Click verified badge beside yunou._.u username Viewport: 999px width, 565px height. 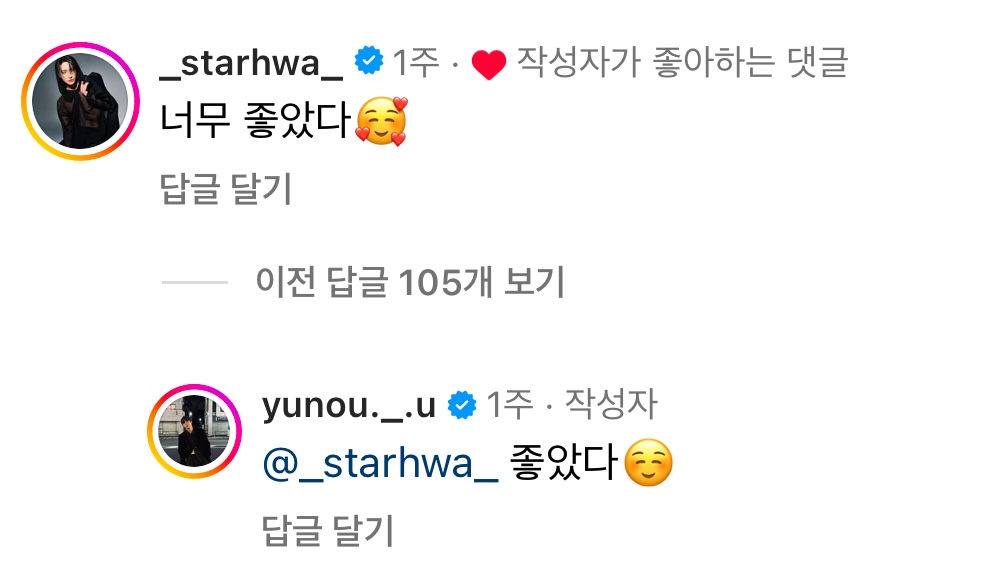click(462, 405)
